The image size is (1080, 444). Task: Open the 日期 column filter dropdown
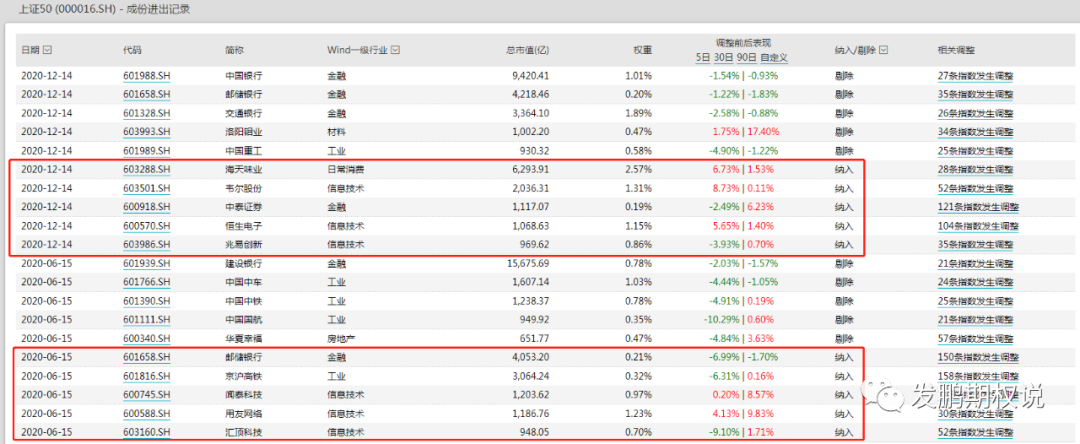[x=48, y=50]
